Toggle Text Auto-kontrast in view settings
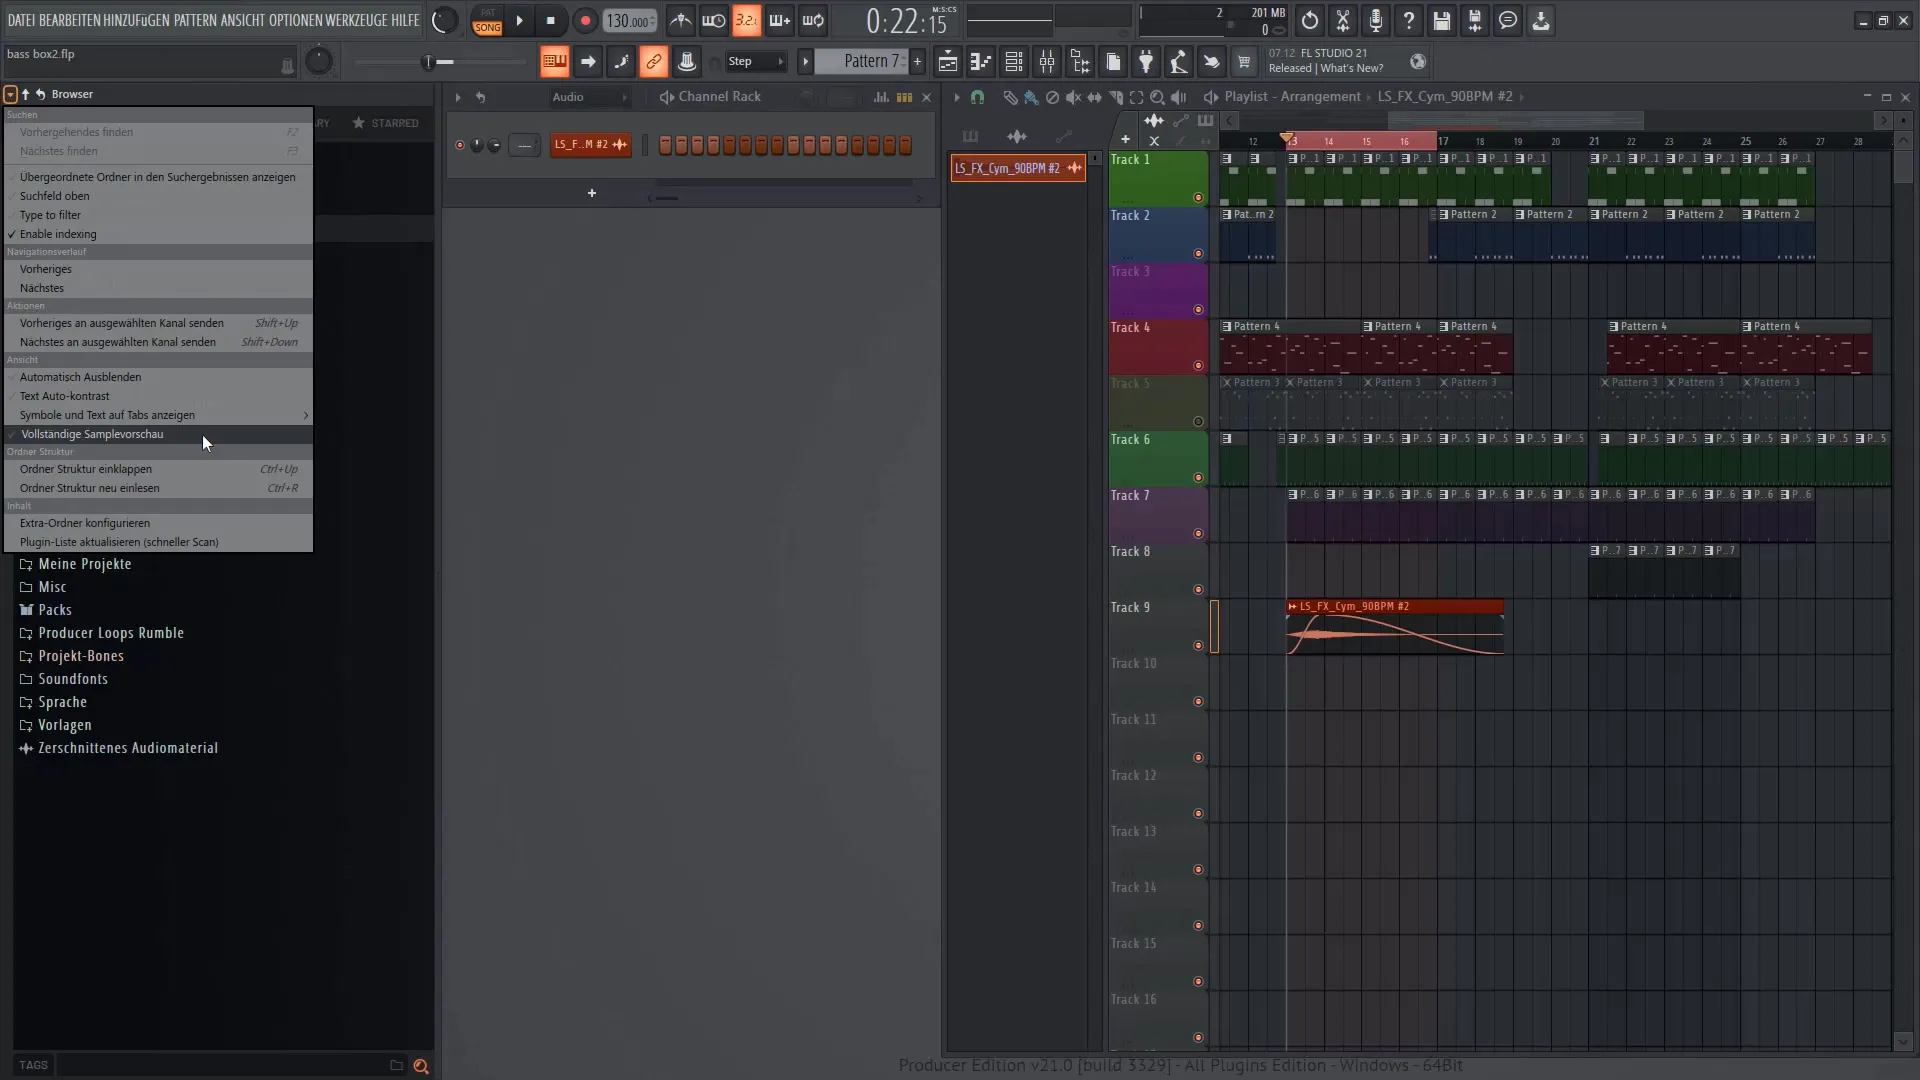This screenshot has width=1920, height=1080. (x=63, y=394)
